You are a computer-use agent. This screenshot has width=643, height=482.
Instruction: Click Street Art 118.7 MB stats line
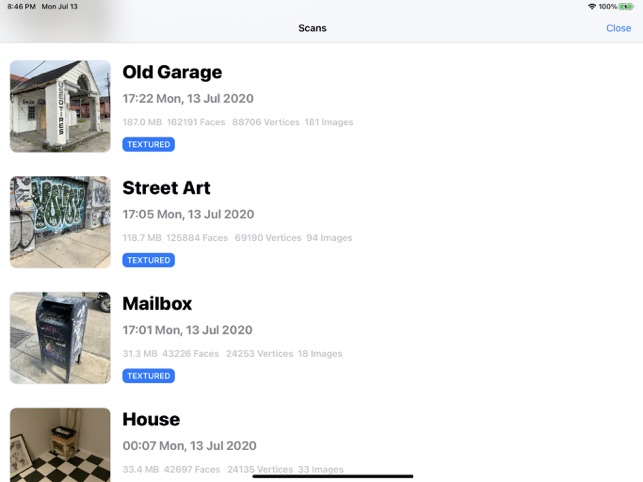pos(237,238)
